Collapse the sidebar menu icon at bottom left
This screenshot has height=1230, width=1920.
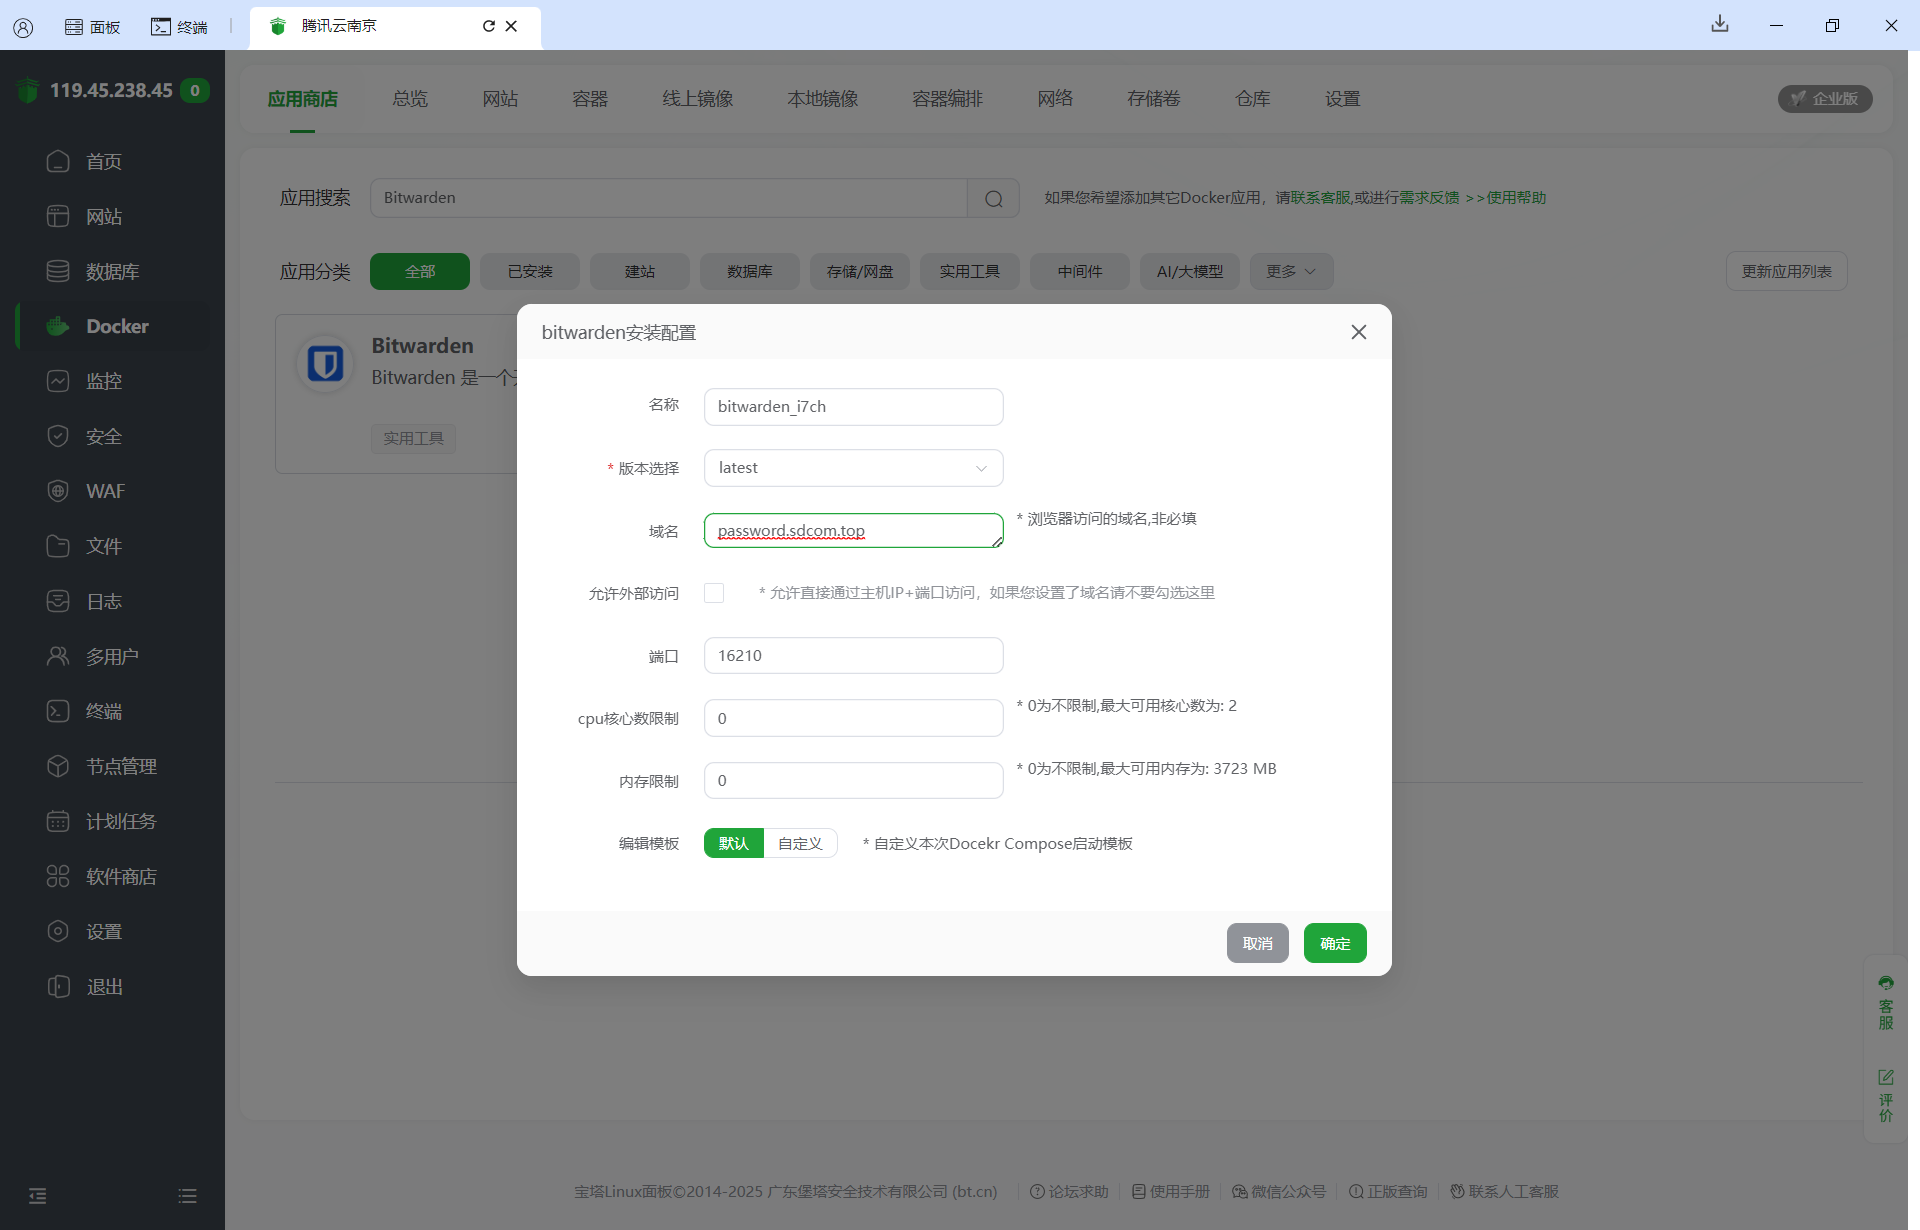pyautogui.click(x=37, y=1196)
